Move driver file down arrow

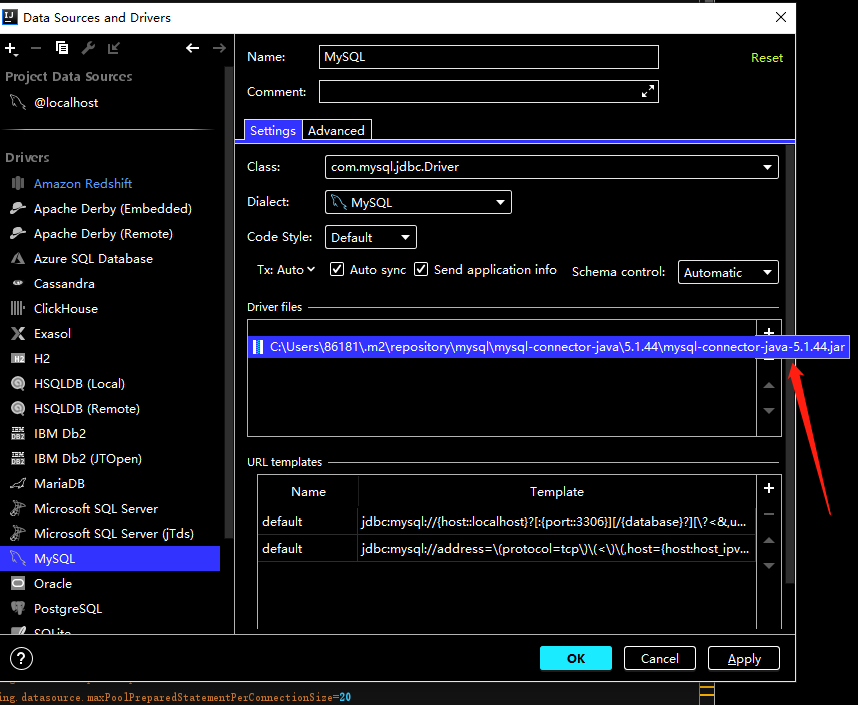[769, 411]
